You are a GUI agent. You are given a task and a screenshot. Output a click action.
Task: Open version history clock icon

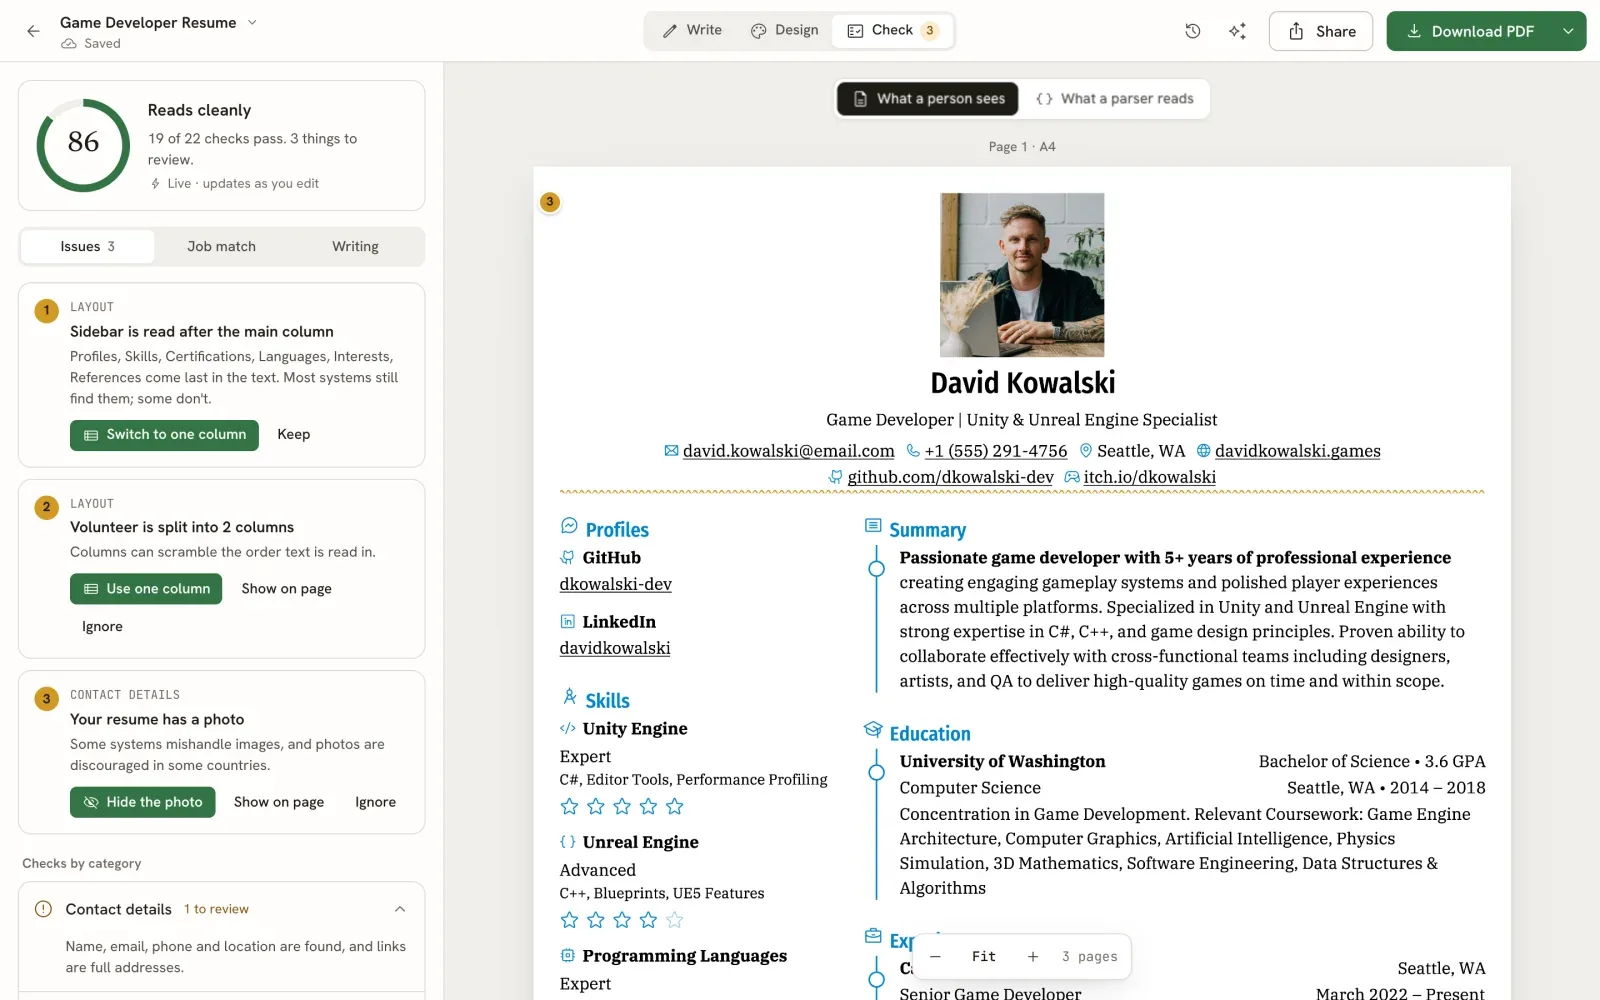pos(1192,31)
